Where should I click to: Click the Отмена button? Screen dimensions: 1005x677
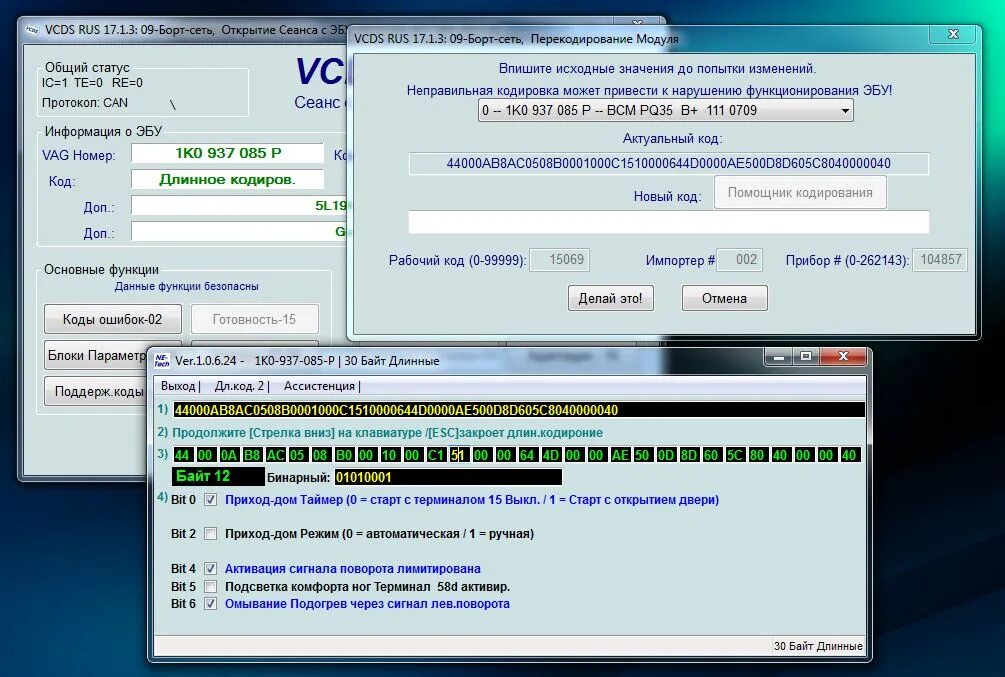724,298
